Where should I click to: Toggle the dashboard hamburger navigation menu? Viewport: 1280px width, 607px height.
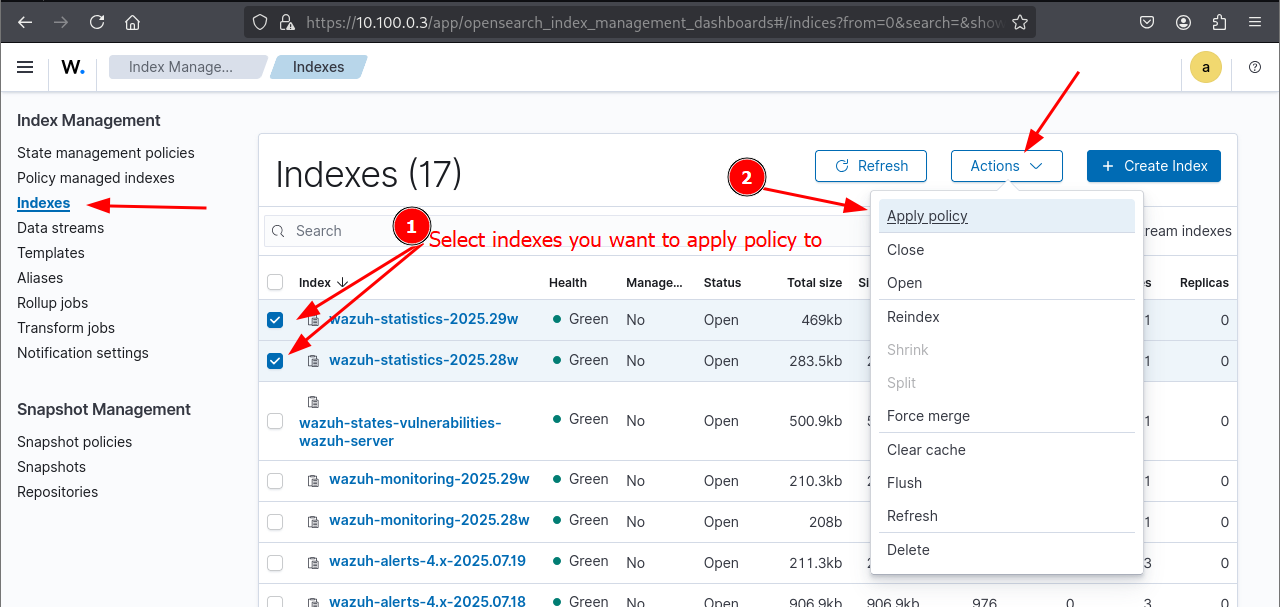[x=25, y=67]
